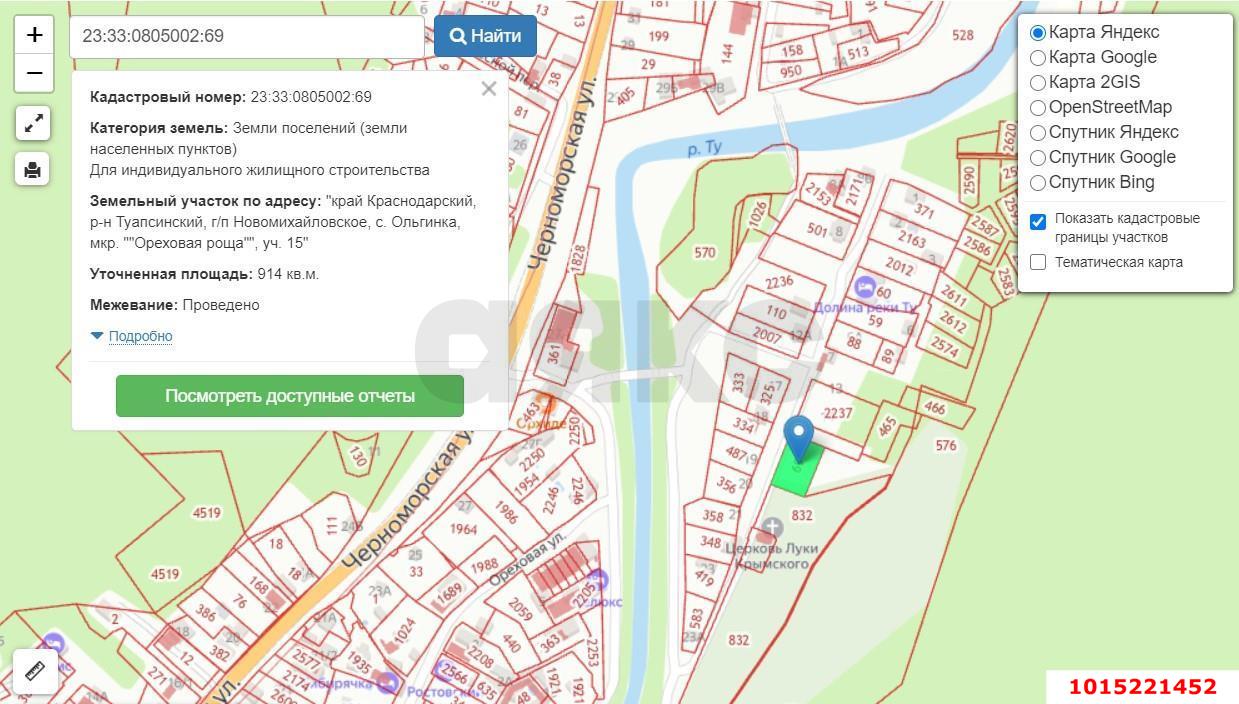Choose OpenStreetMap base map
Image resolution: width=1239 pixels, height=704 pixels.
point(1038,108)
